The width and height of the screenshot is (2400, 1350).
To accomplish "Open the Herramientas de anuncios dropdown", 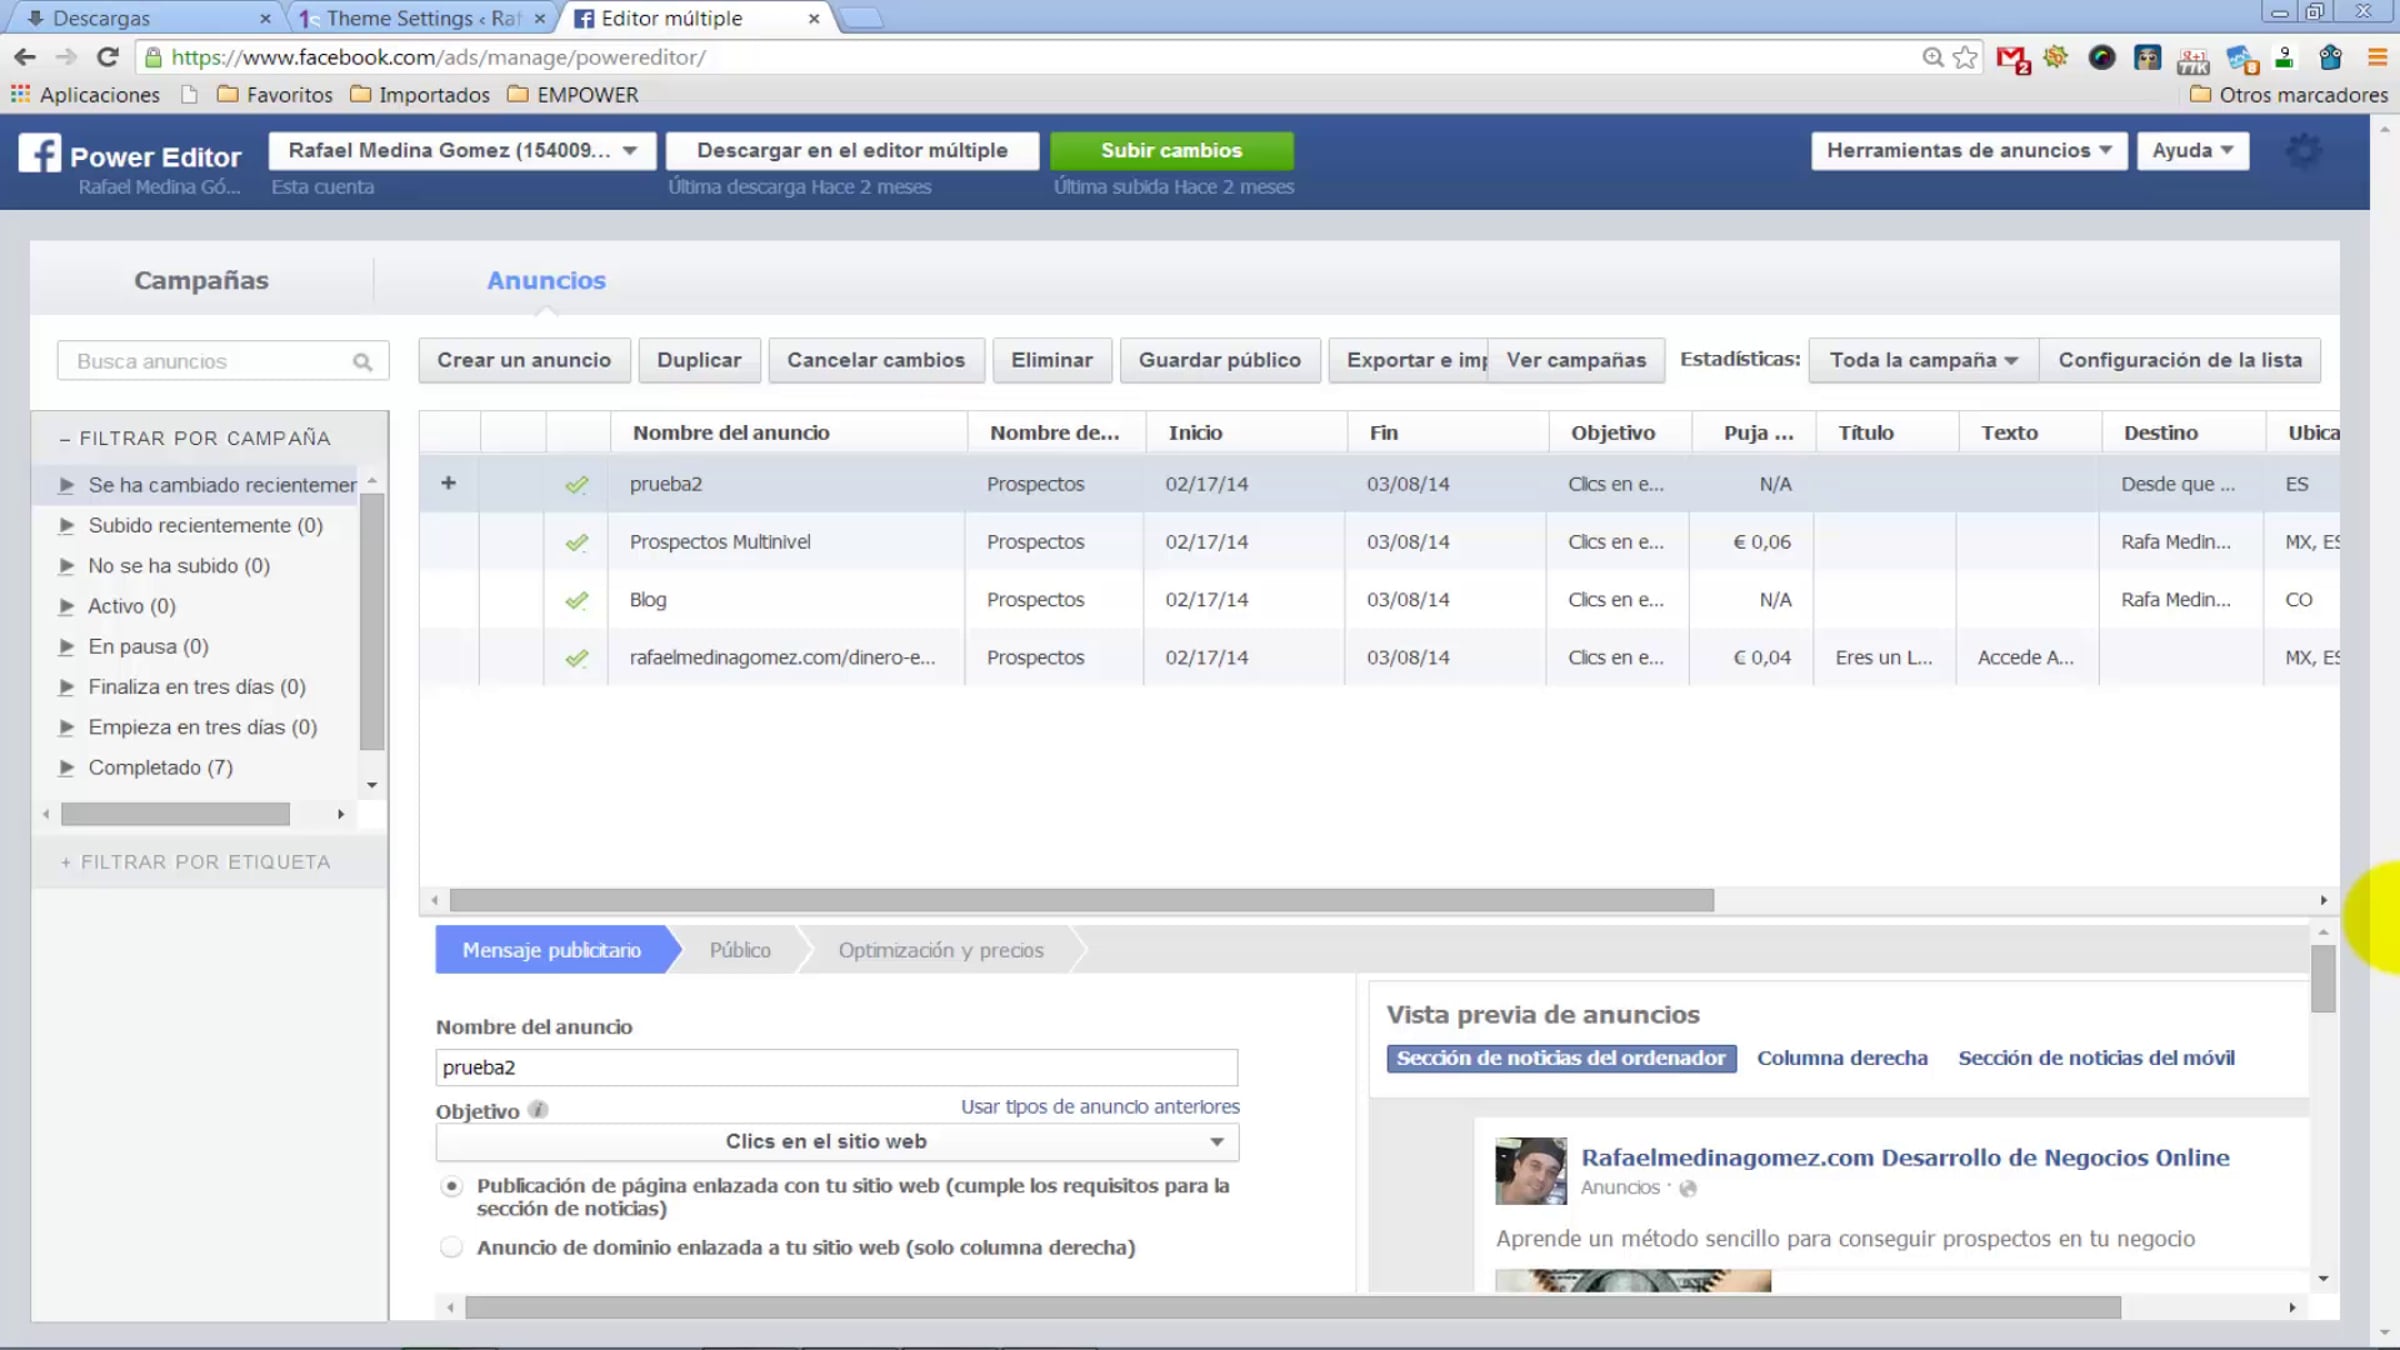I will coord(1968,151).
